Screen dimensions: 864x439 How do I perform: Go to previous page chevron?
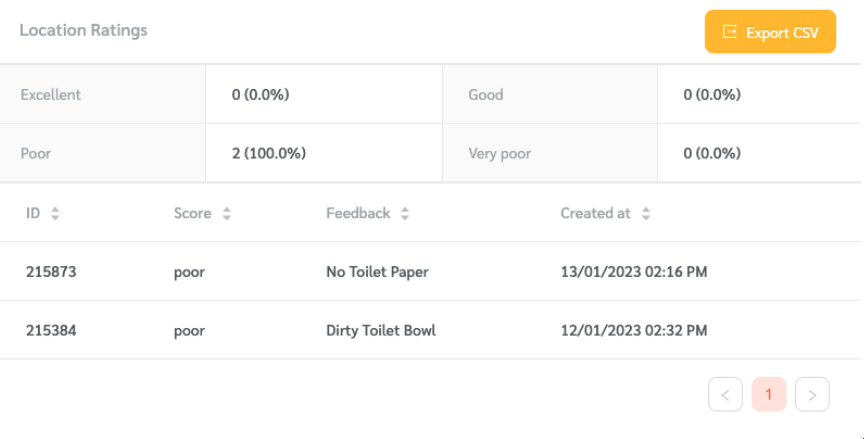(x=725, y=394)
